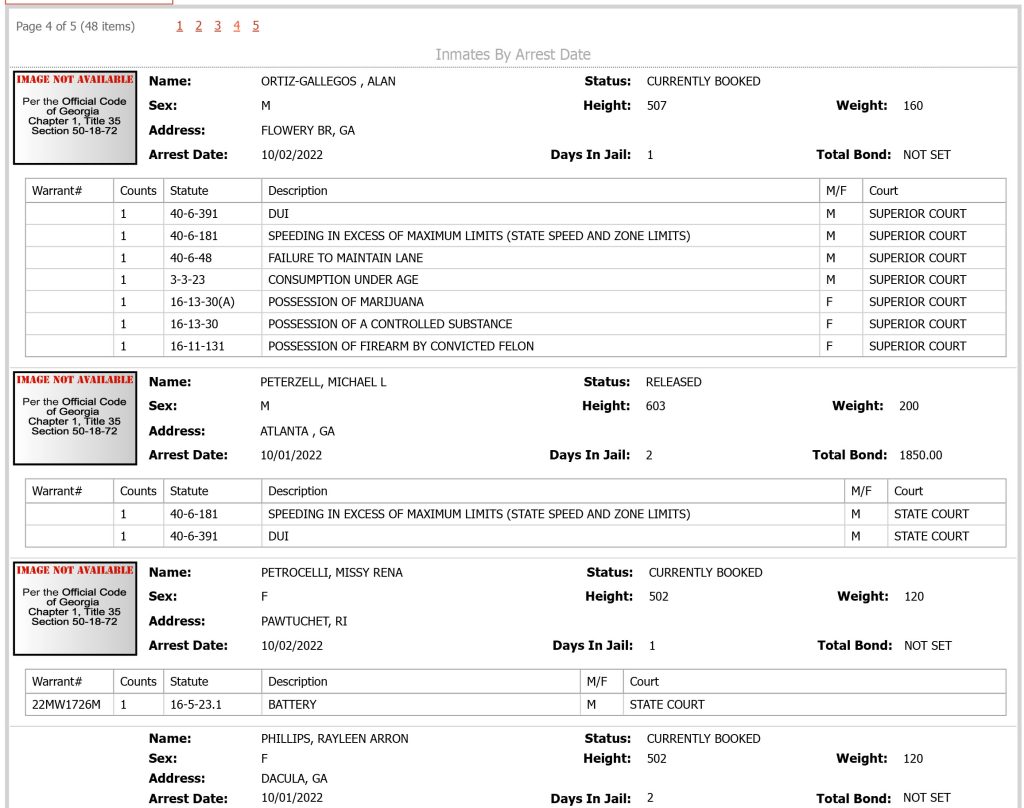Viewport: 1024px width, 808px height.
Task: Click inmate name PHILLIPS, RAYLEEN ARRON
Action: pos(334,739)
